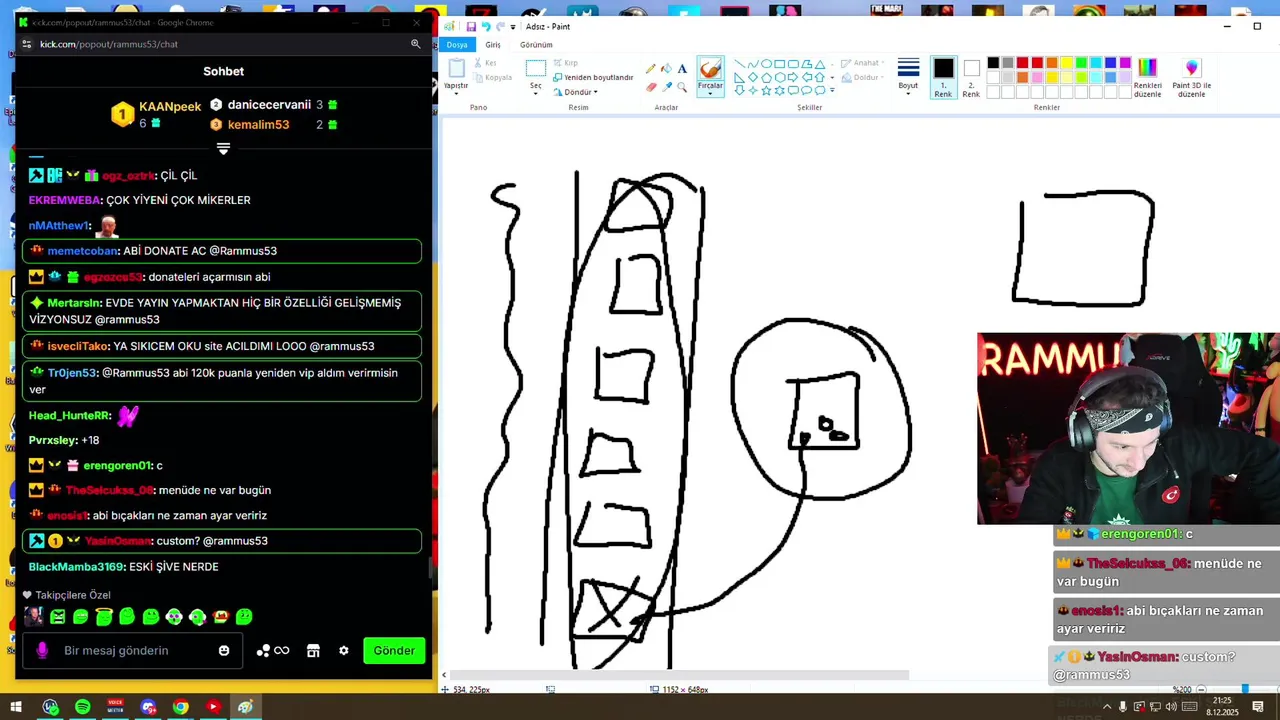1280x720 pixels.
Task: Activate 1. Renk foreground color
Action: 943,77
